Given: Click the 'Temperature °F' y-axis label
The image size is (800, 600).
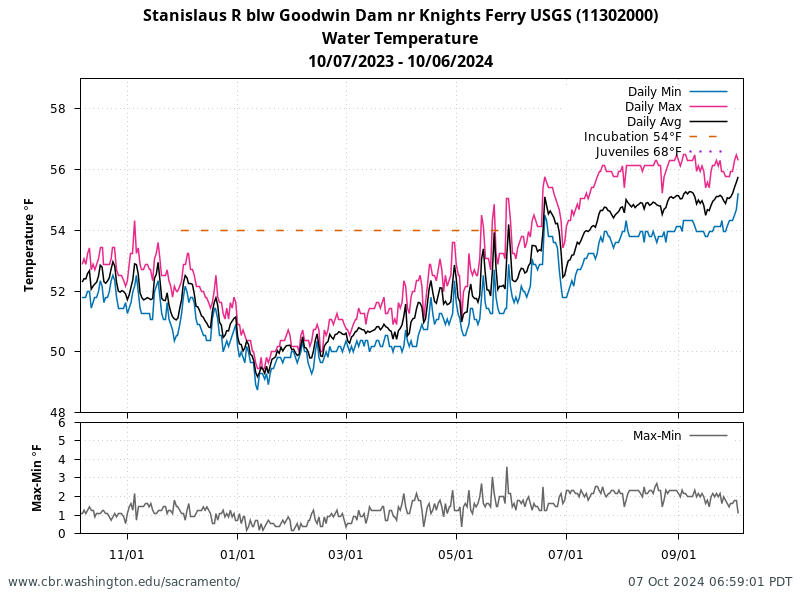Looking at the screenshot, I should [x=29, y=245].
